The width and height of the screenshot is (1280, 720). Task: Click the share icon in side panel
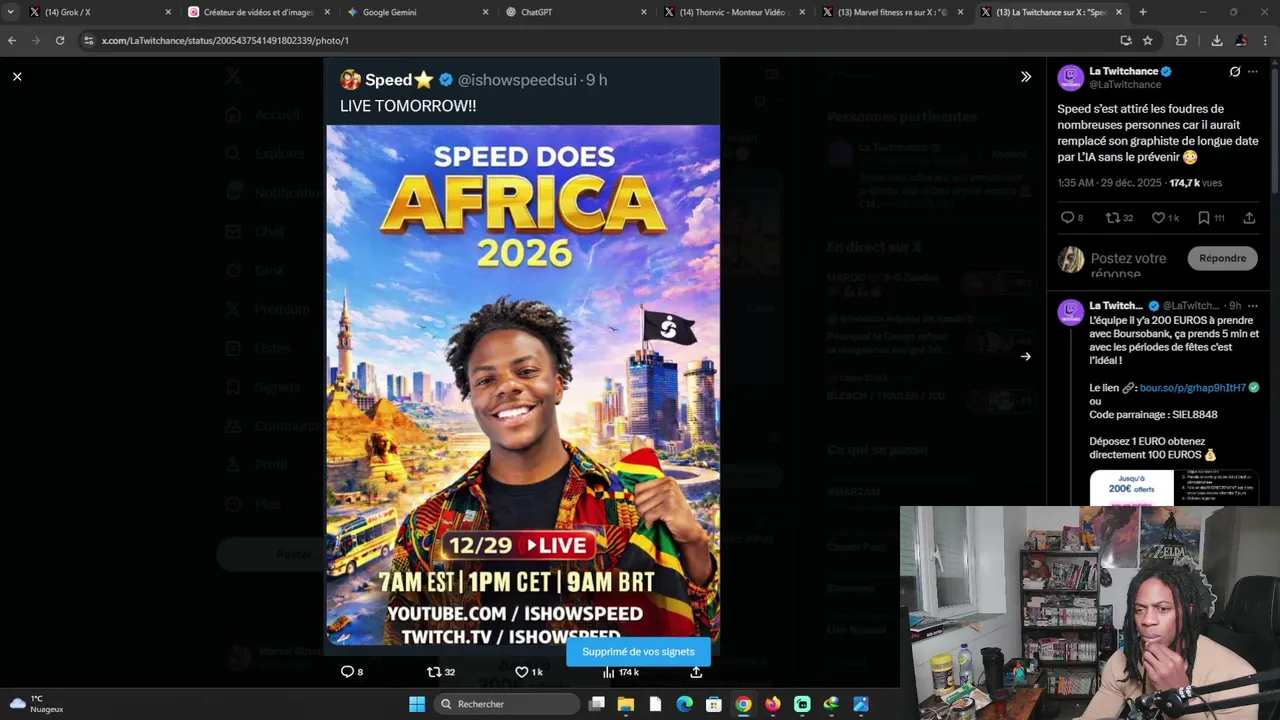tap(1249, 217)
